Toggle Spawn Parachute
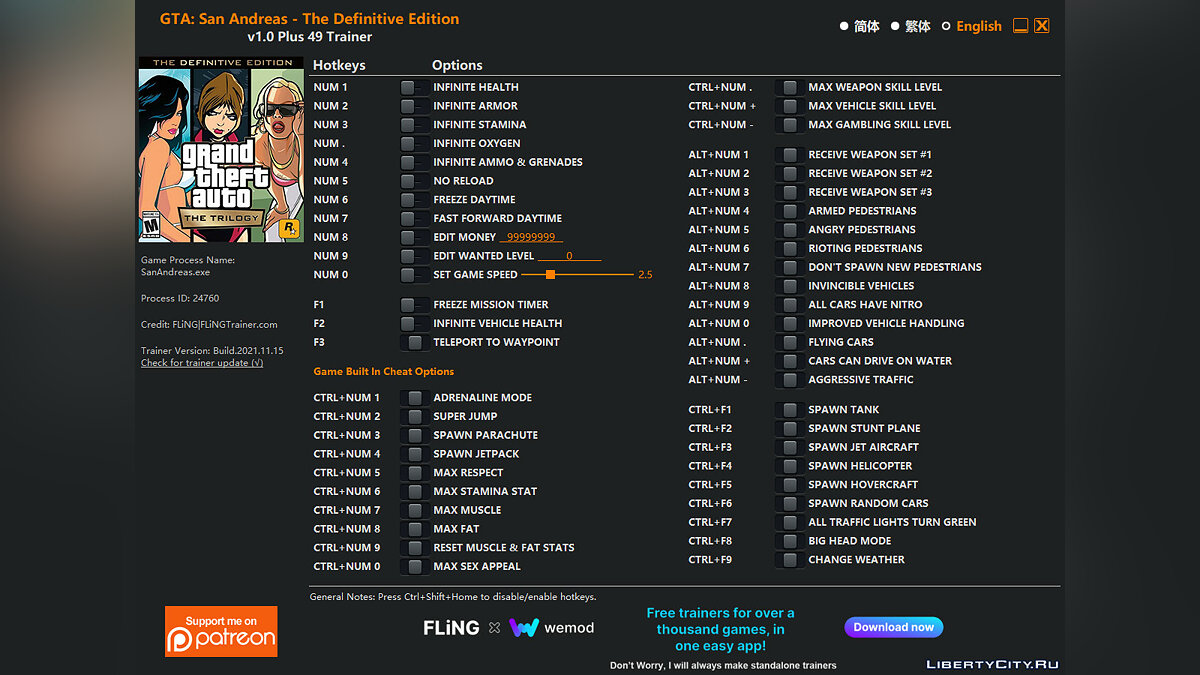1200x675 pixels. (x=414, y=436)
